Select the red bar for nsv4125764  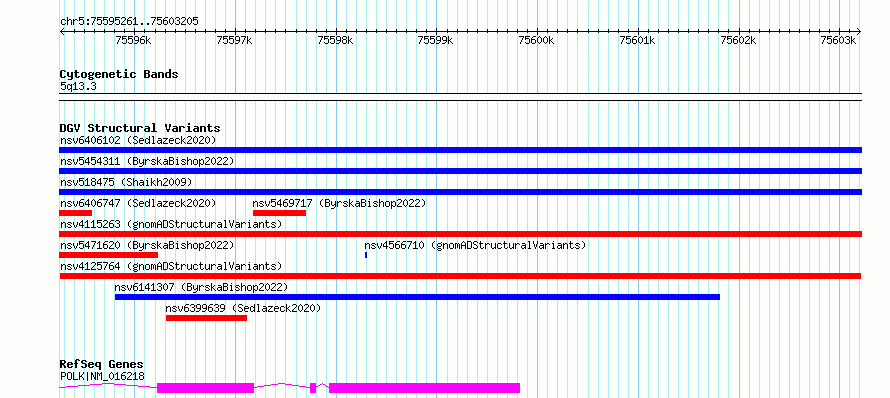460,276
